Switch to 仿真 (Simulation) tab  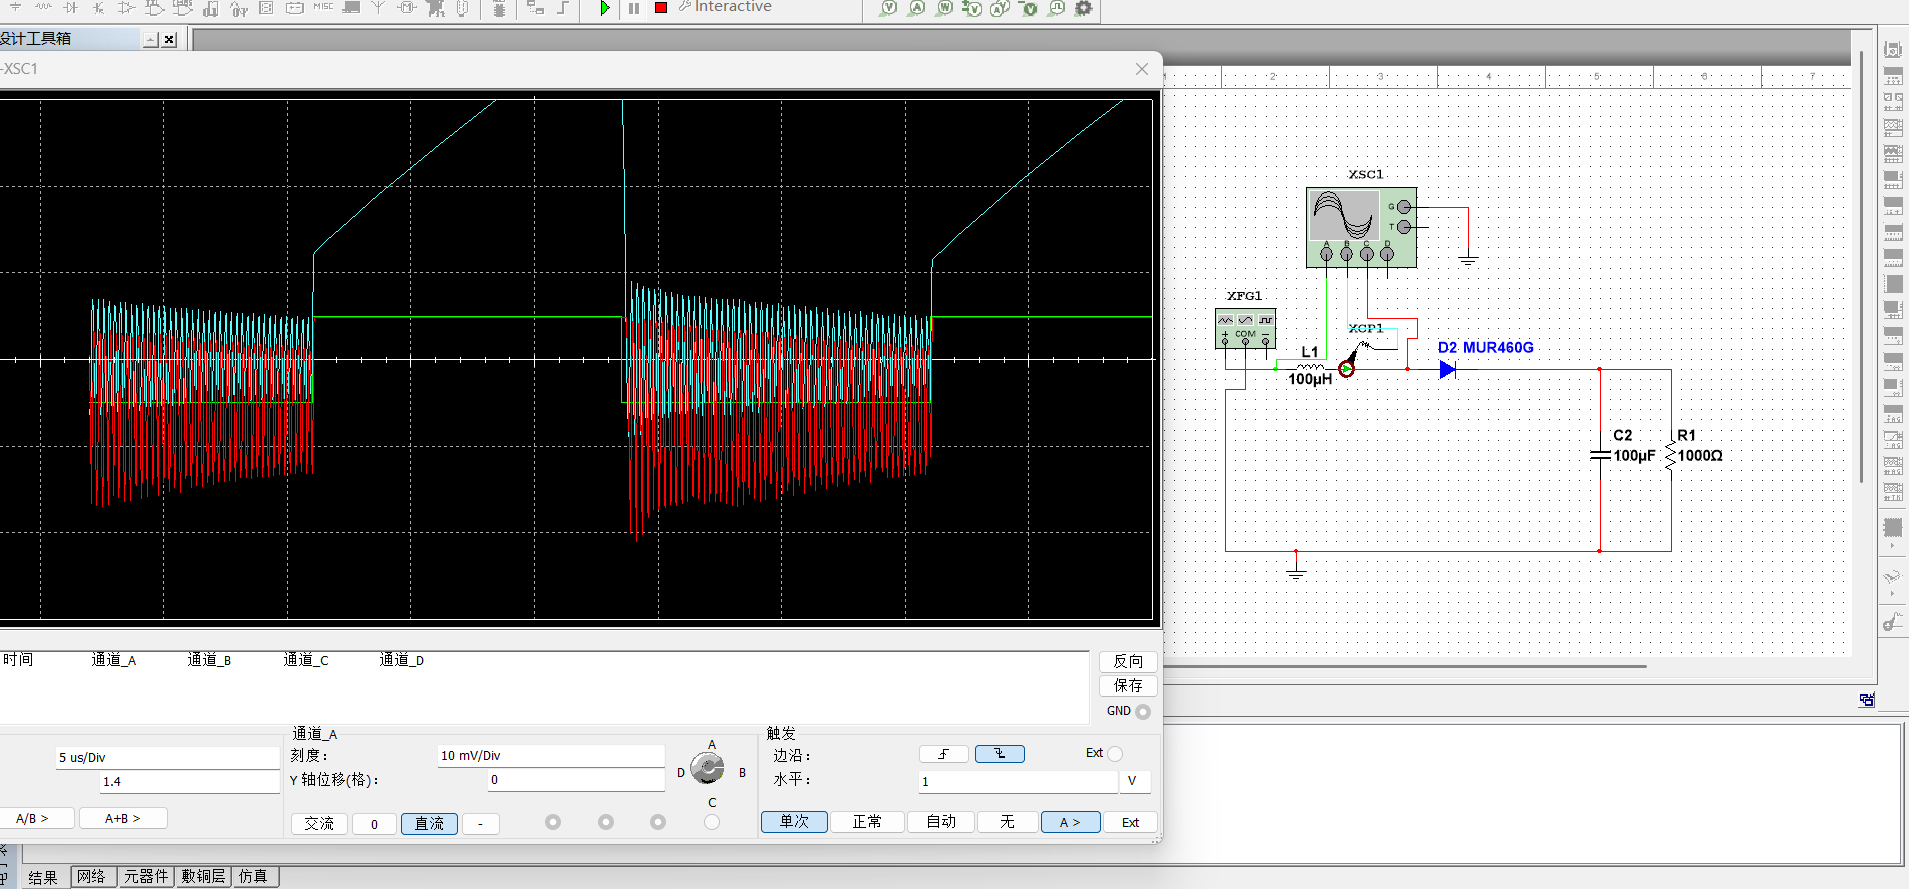click(x=254, y=877)
